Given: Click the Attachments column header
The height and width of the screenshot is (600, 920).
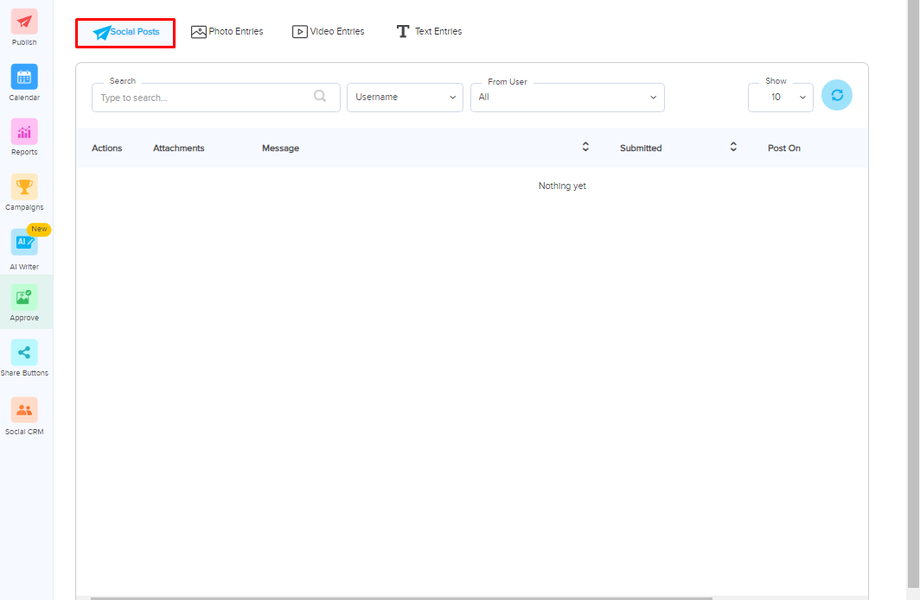Looking at the screenshot, I should pos(179,148).
